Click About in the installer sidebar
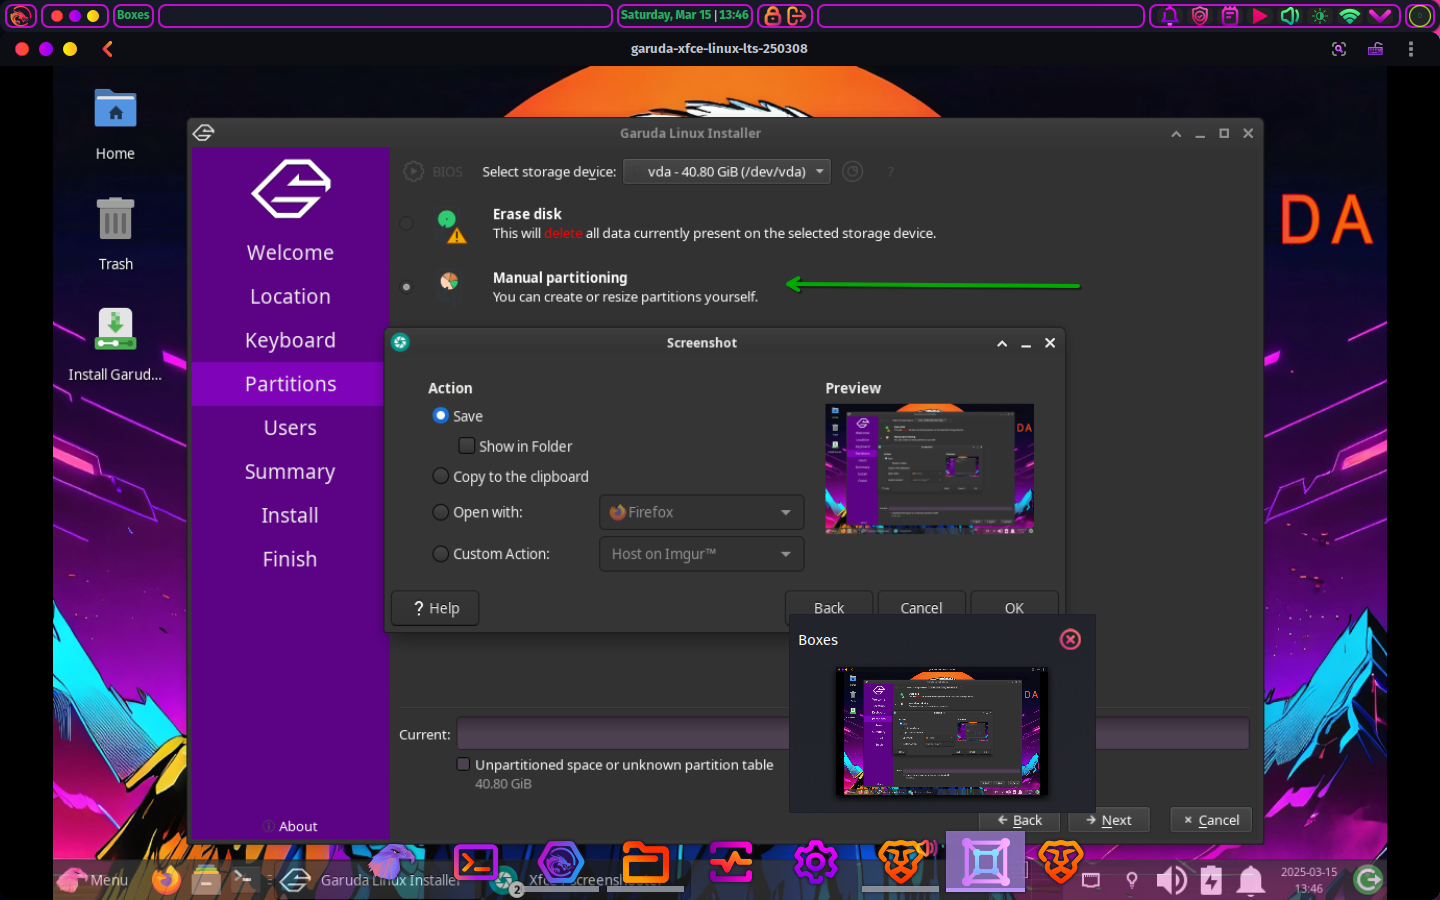This screenshot has width=1440, height=900. [290, 826]
